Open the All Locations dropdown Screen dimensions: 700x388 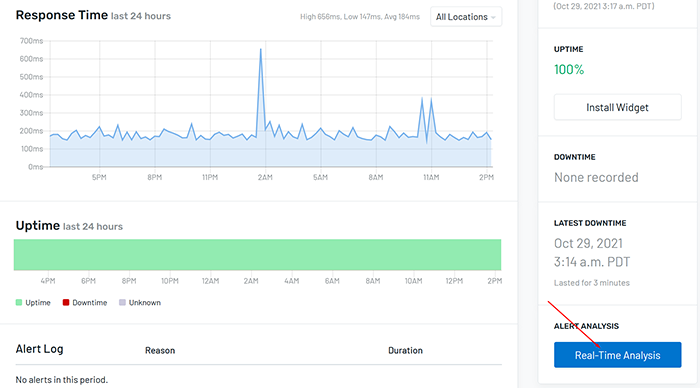pyautogui.click(x=466, y=17)
